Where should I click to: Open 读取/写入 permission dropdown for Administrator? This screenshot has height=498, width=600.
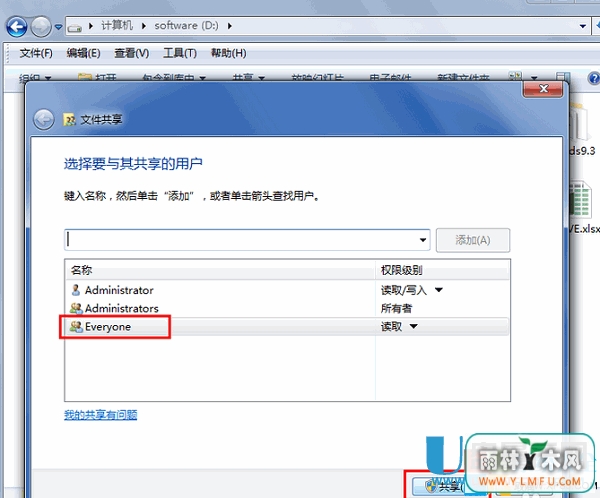(x=439, y=290)
